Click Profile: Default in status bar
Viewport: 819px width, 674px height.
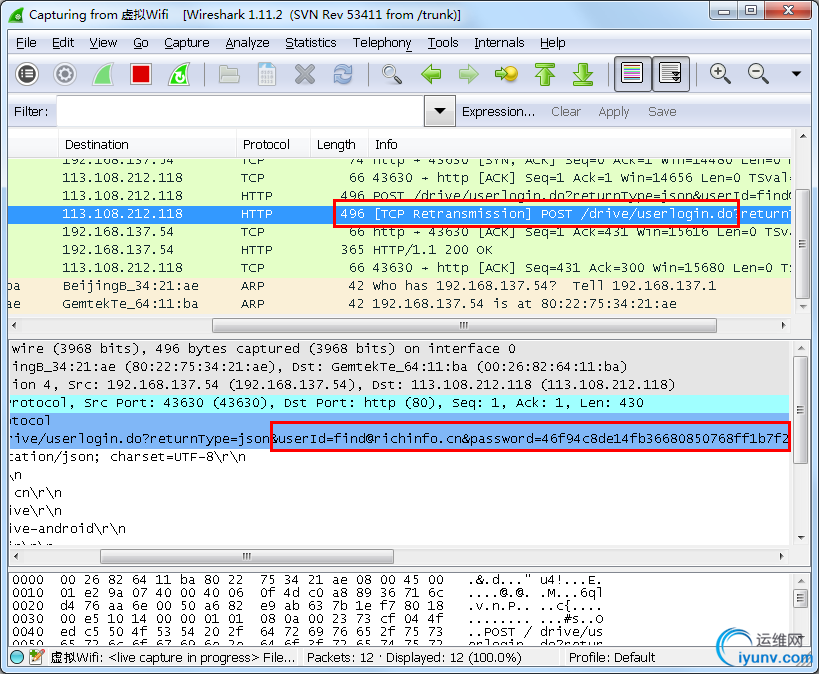coord(612,657)
